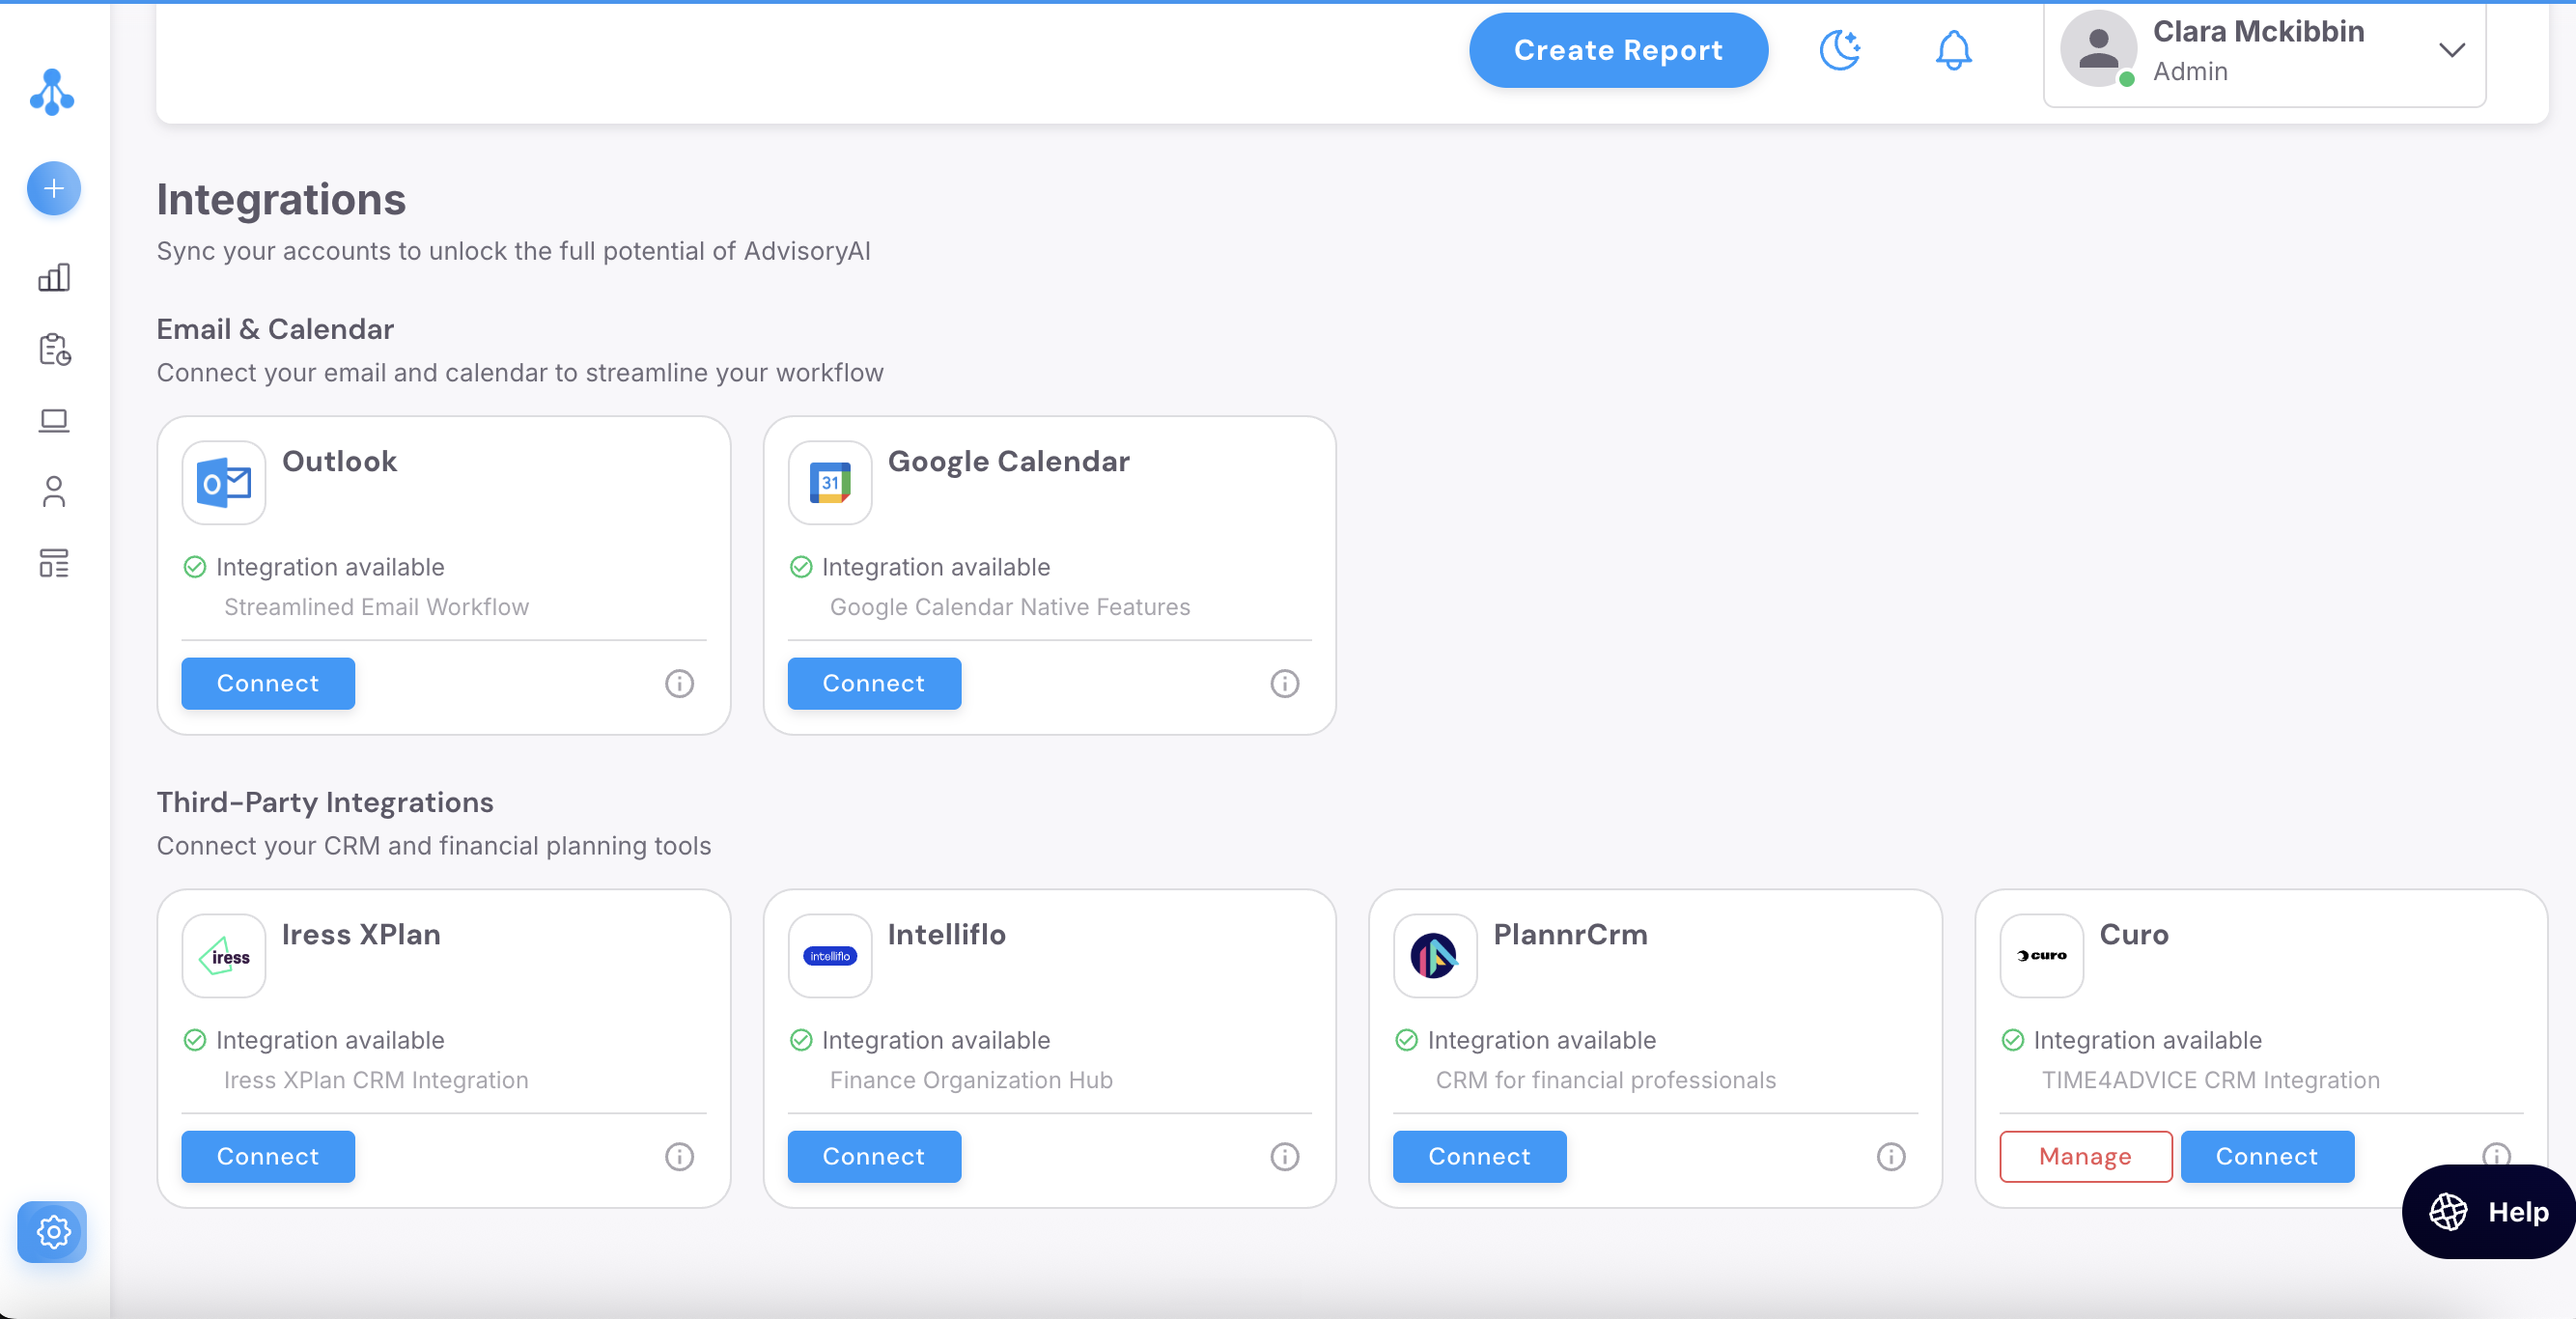Screen dimensions: 2576x1319
Task: Connect the Google Calendar integration
Action: point(874,683)
